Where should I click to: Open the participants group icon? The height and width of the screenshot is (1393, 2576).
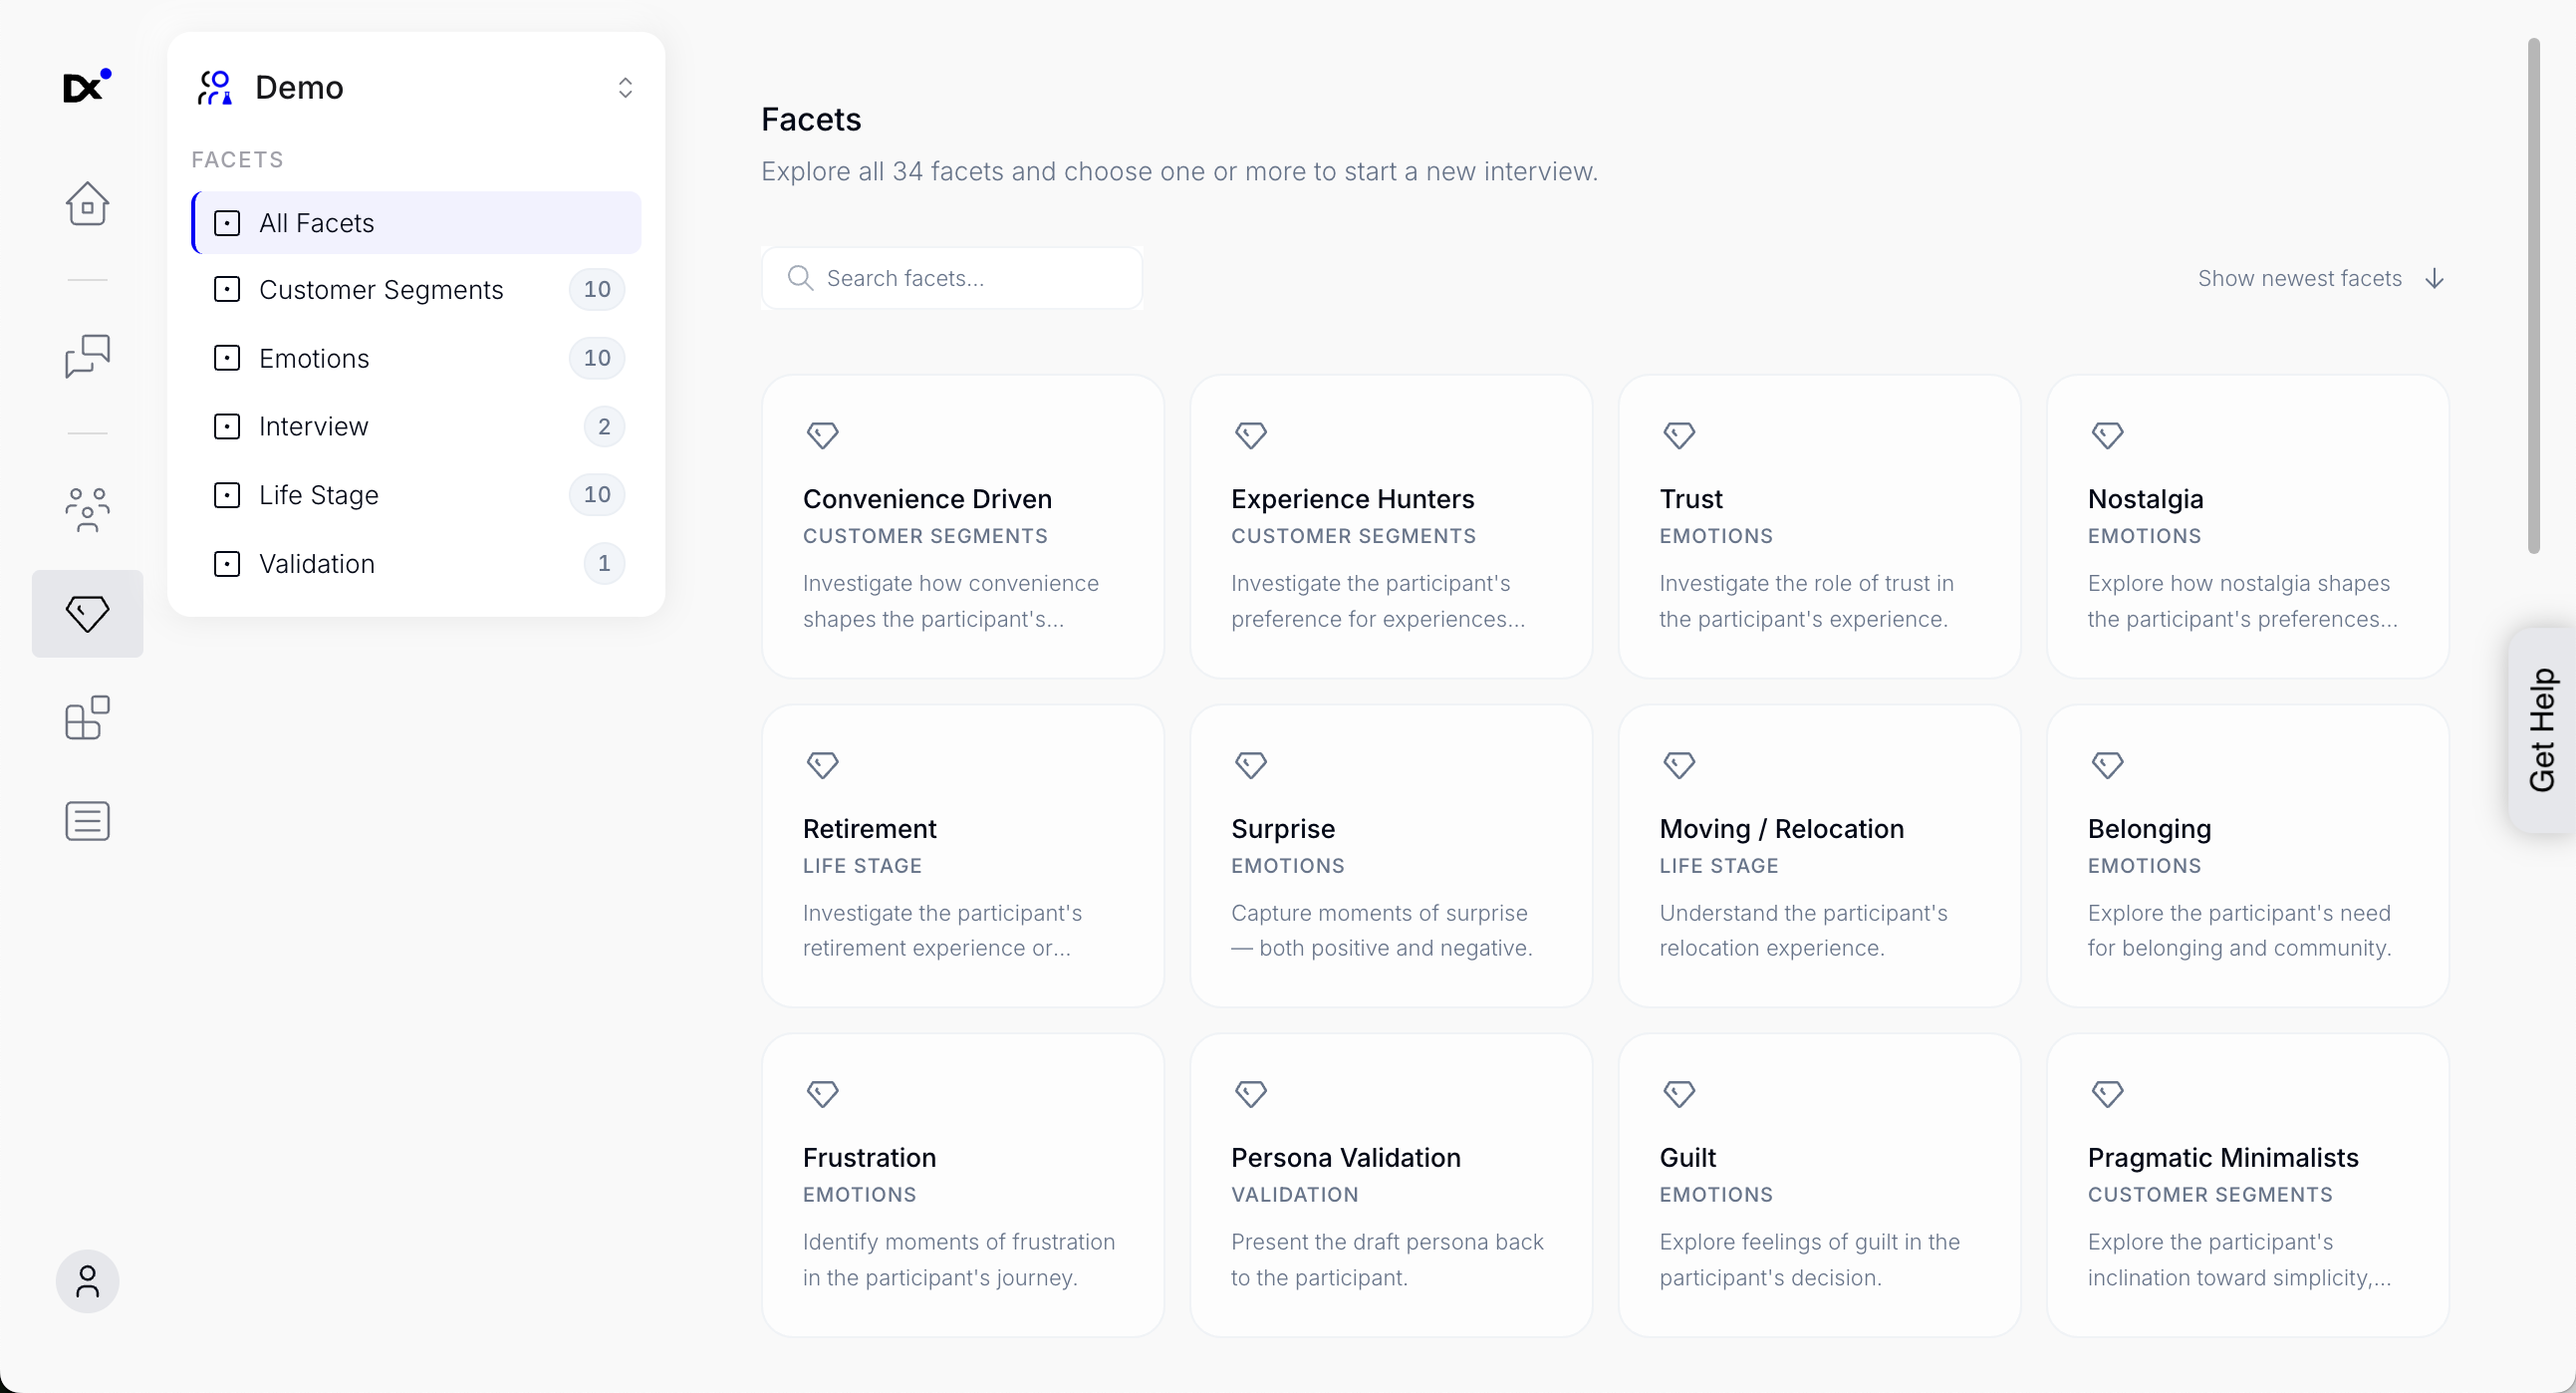[87, 509]
